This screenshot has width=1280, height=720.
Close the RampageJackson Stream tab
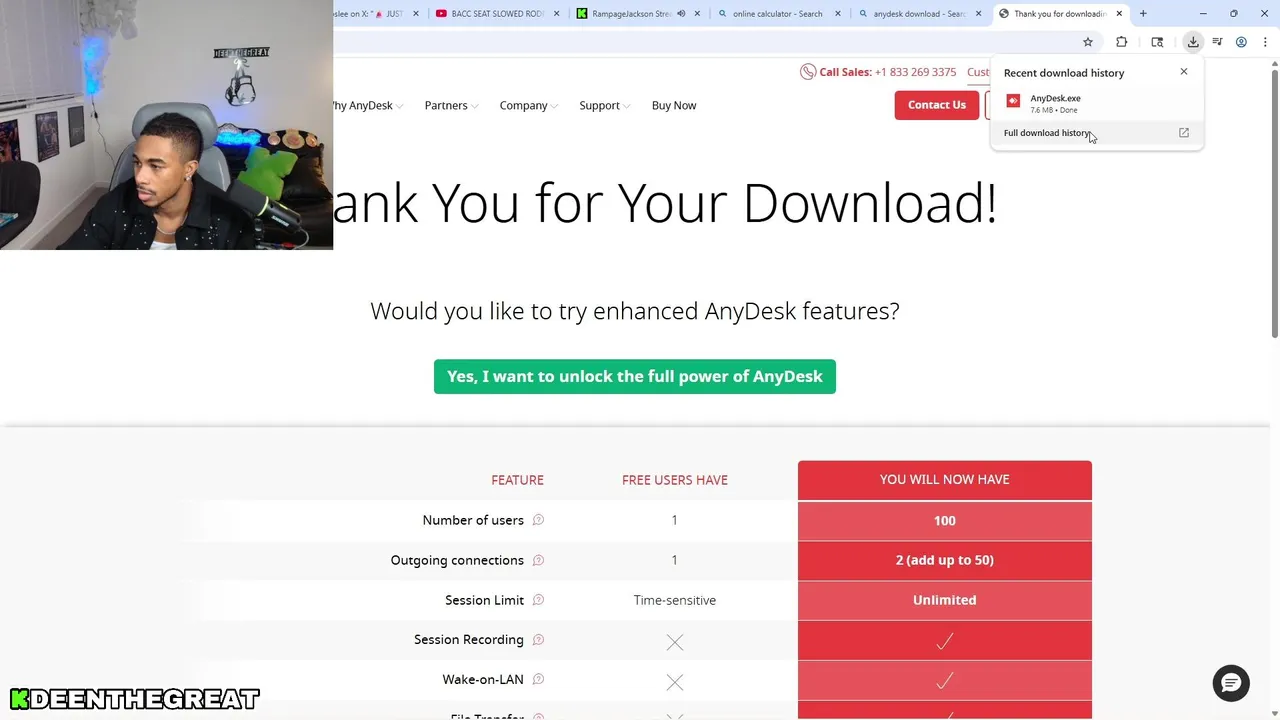tap(697, 14)
